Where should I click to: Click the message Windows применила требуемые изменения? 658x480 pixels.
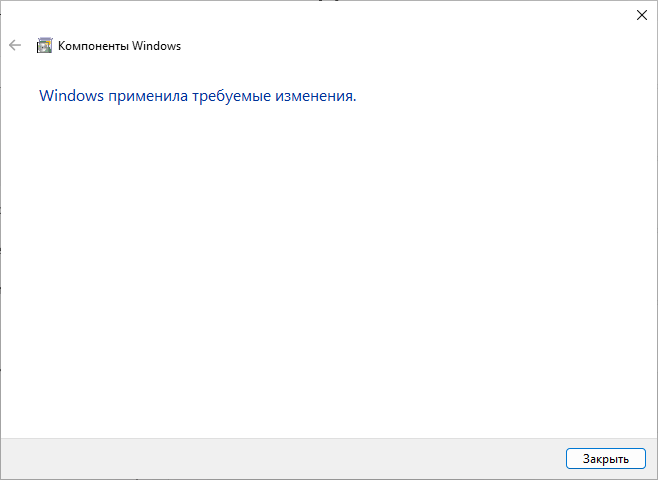[x=197, y=96]
